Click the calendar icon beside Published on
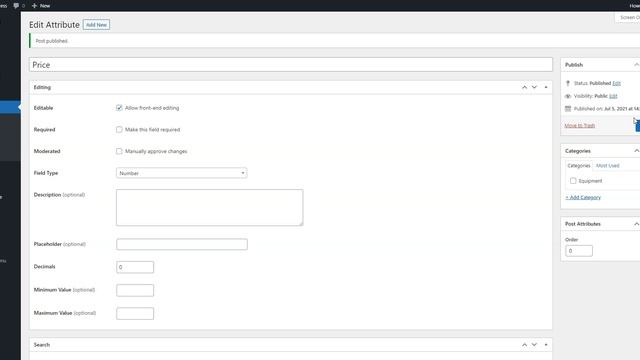Screen dimensions: 640x360 point(568,109)
